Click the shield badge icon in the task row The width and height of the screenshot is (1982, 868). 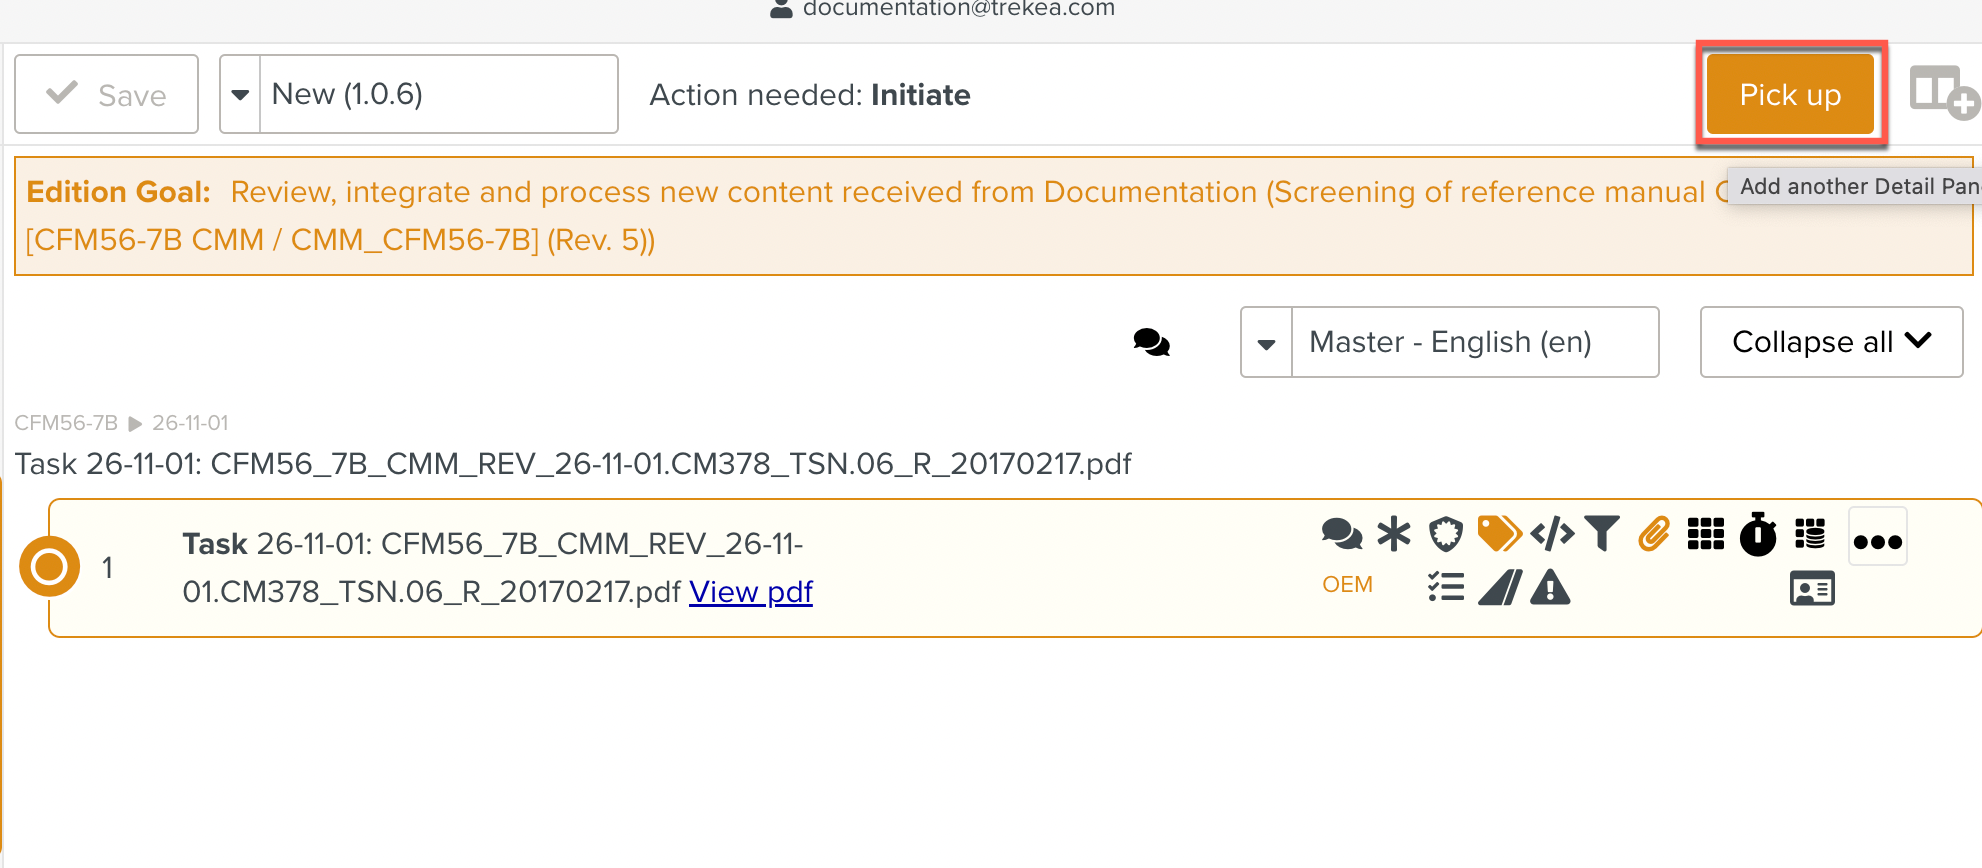1445,534
